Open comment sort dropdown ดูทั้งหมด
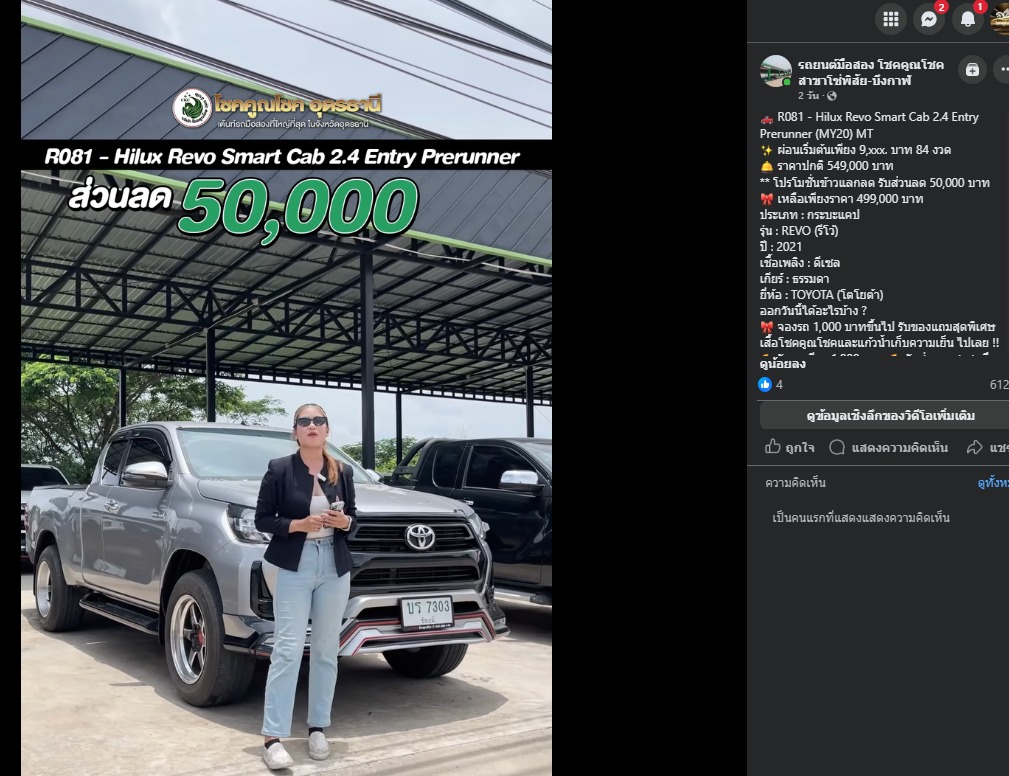 click(993, 483)
